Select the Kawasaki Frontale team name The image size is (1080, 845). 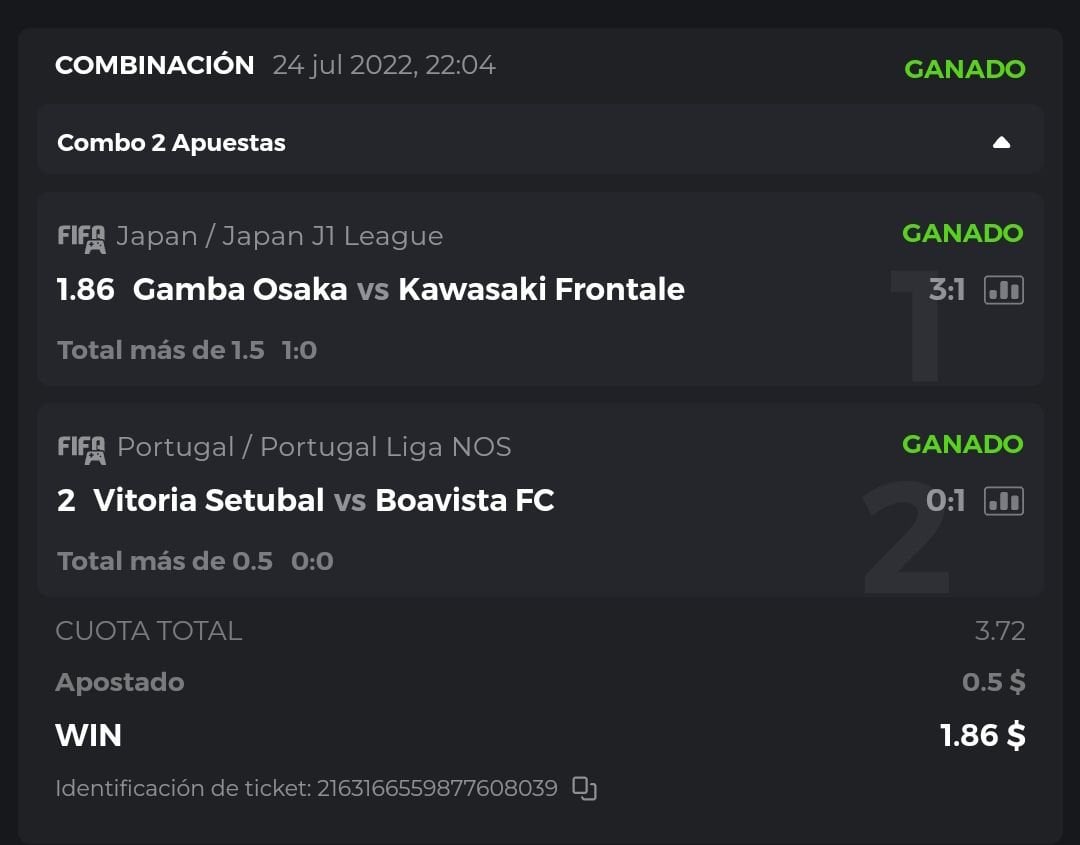pyautogui.click(x=541, y=289)
